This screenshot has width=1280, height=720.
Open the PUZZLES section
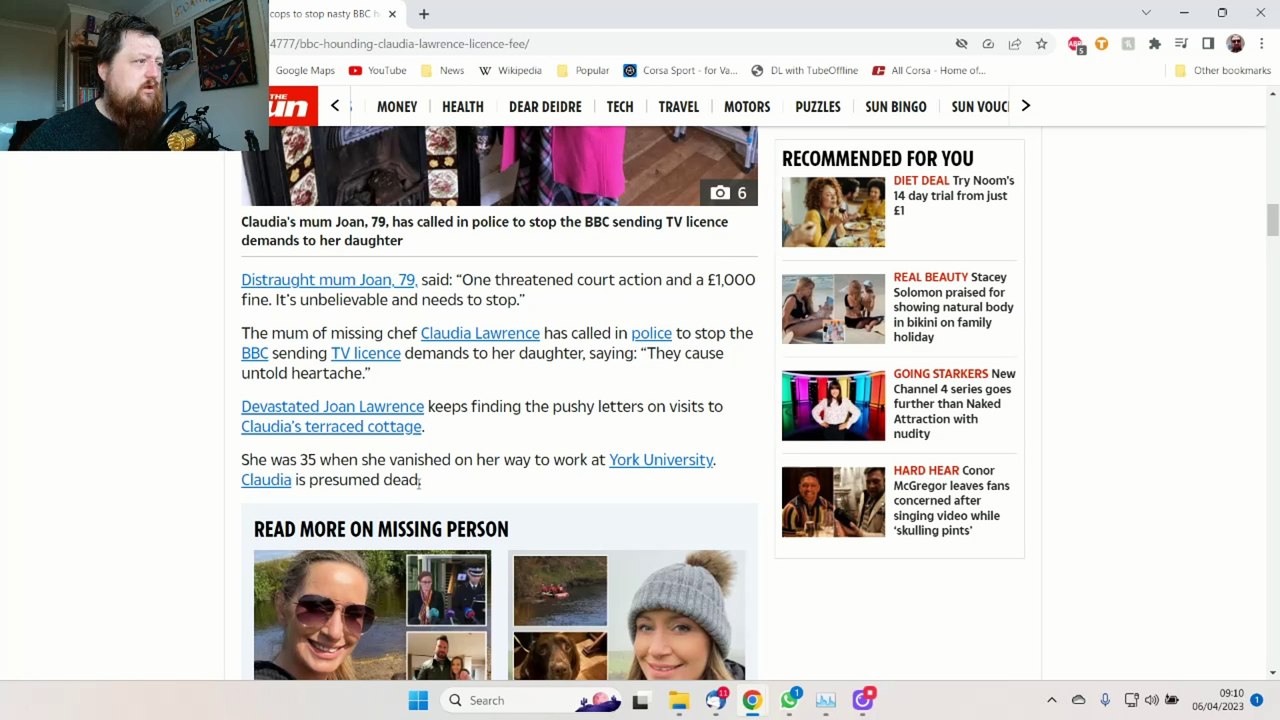point(818,107)
